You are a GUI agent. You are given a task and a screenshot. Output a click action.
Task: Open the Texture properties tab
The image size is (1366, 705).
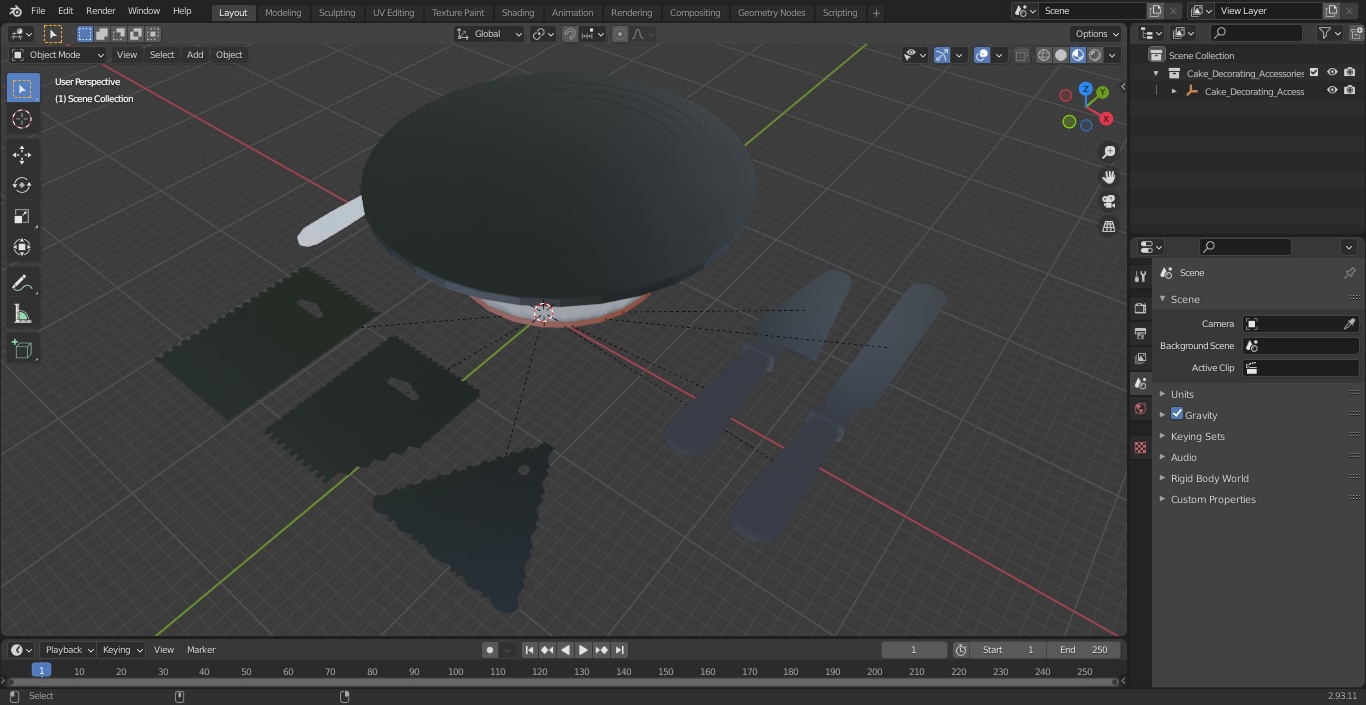[x=1140, y=448]
